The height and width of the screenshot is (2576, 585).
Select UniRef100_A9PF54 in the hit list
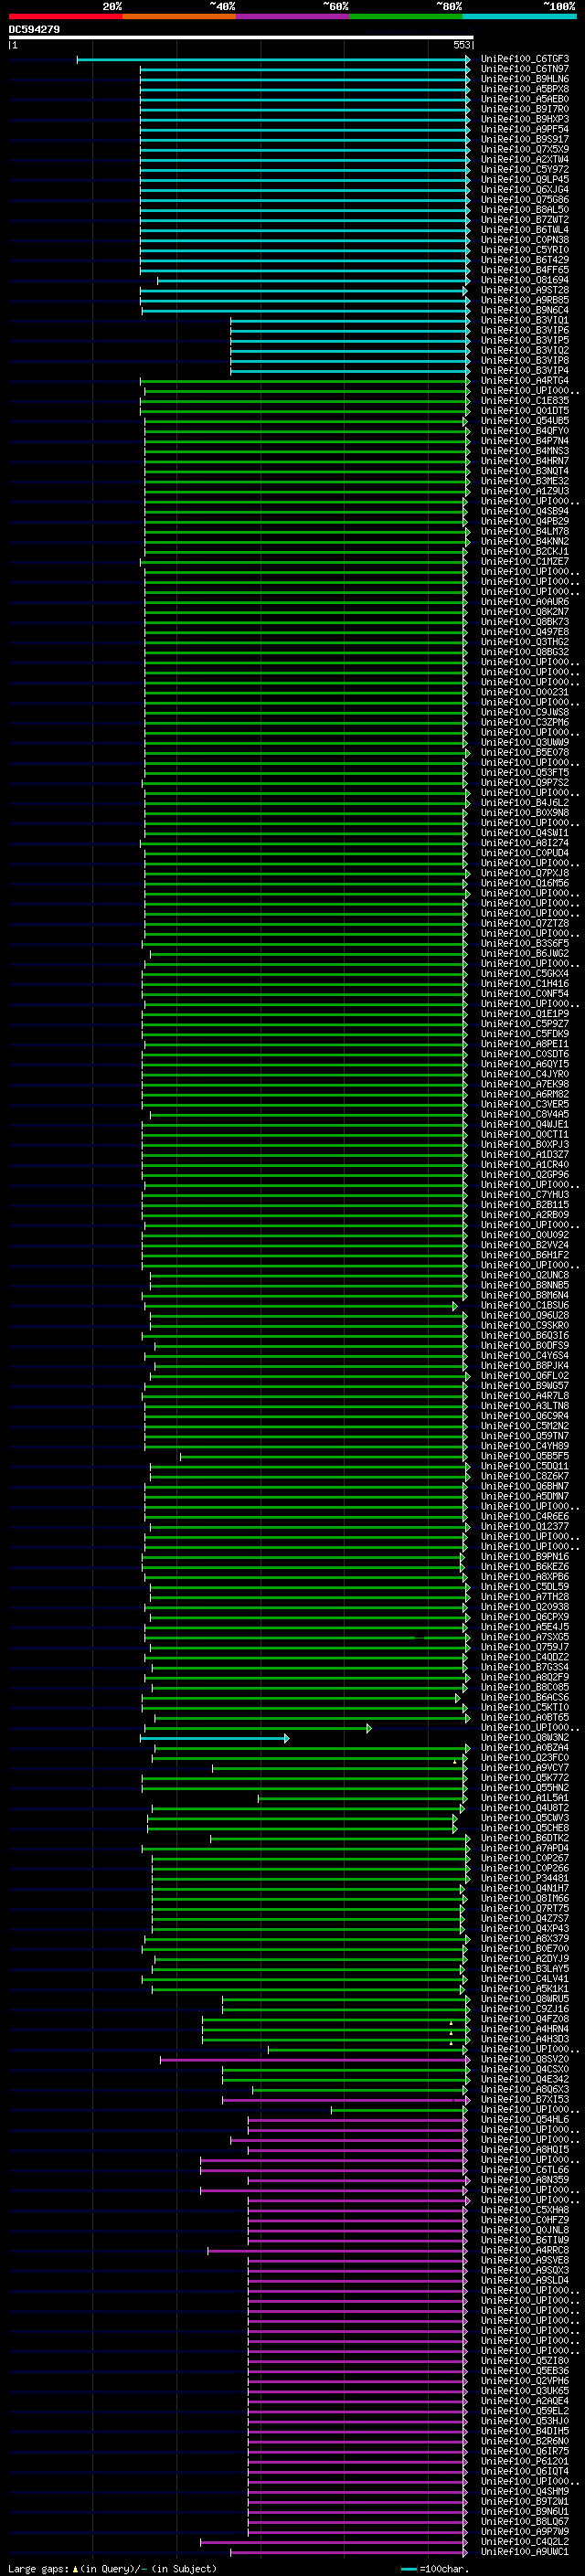pos(524,129)
